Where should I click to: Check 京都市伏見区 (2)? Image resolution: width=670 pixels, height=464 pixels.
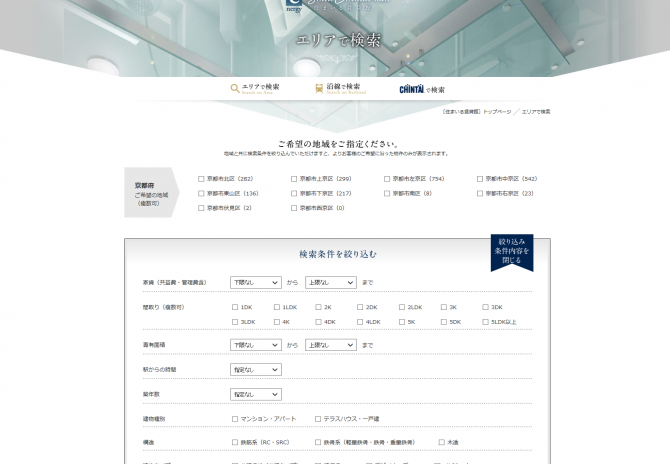(201, 208)
